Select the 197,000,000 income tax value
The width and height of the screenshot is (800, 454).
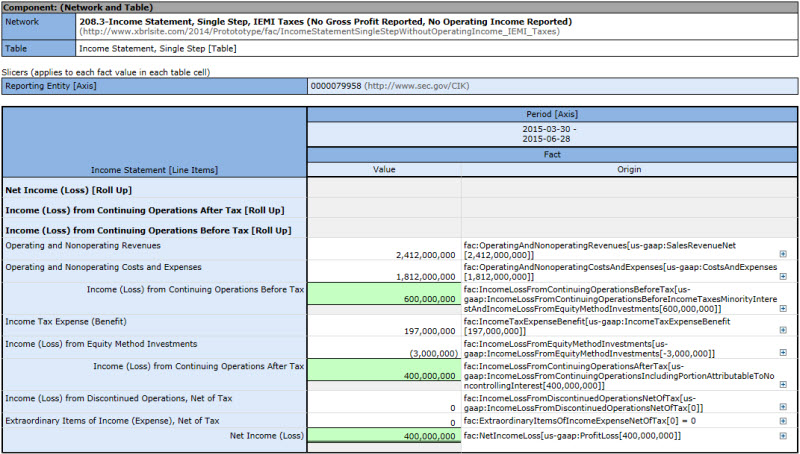pos(429,332)
